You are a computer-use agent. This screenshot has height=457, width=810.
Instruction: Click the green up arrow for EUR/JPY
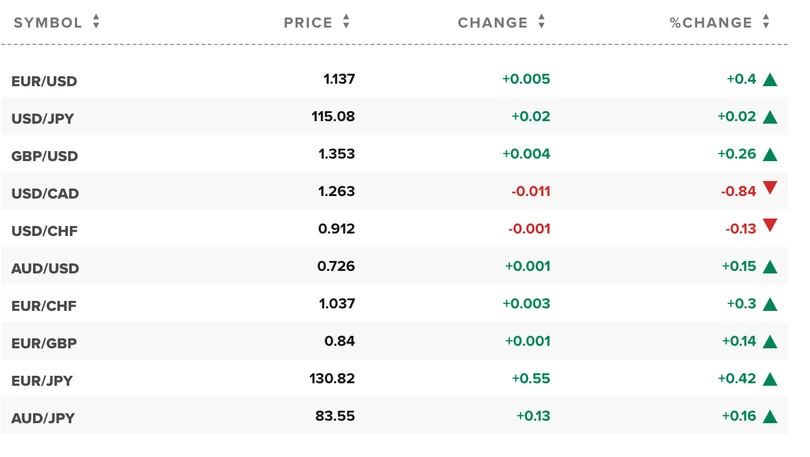(x=770, y=380)
